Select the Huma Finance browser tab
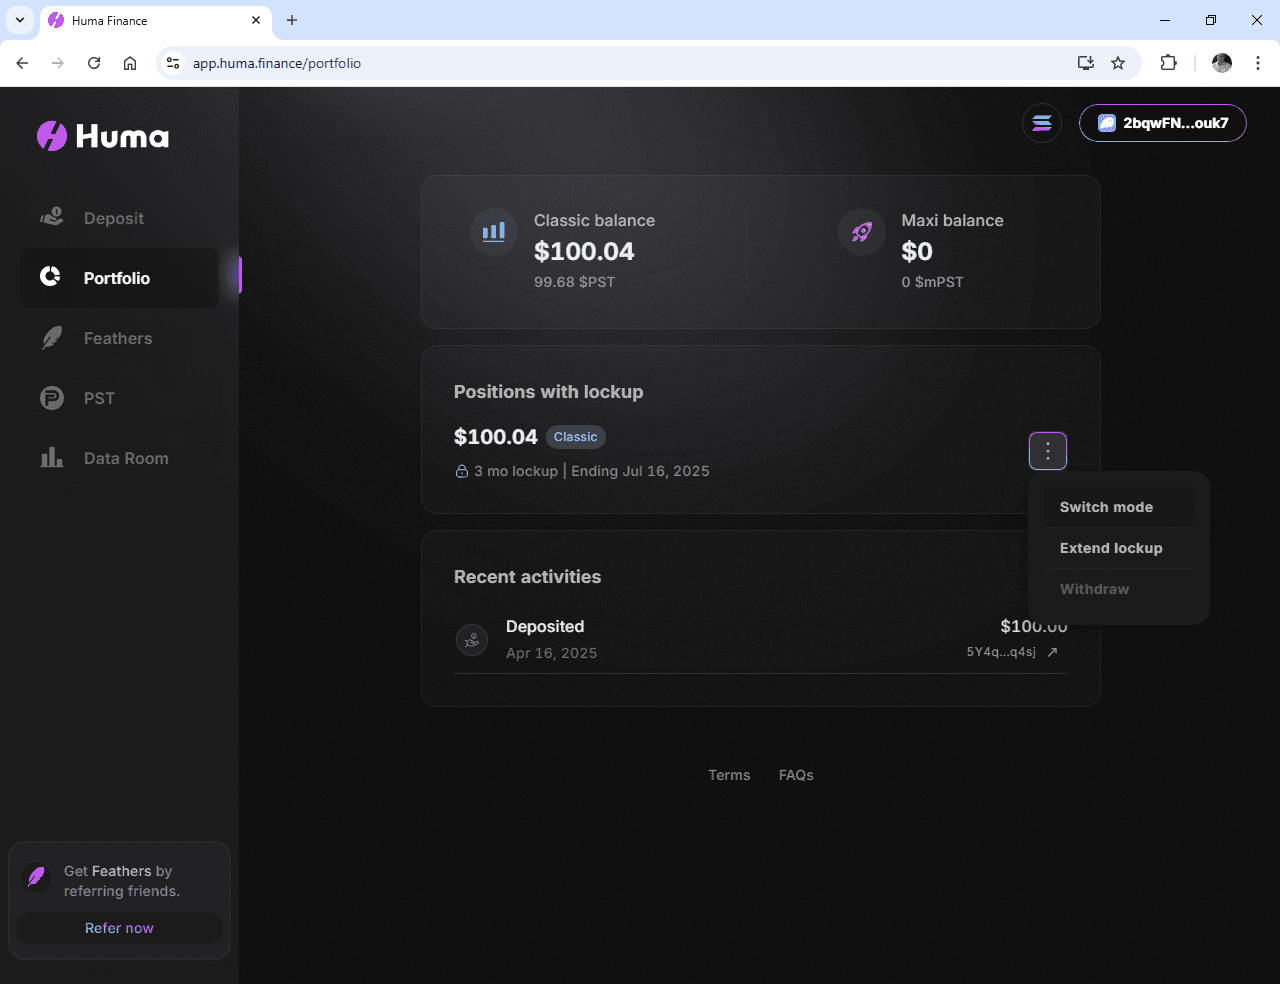 point(155,21)
